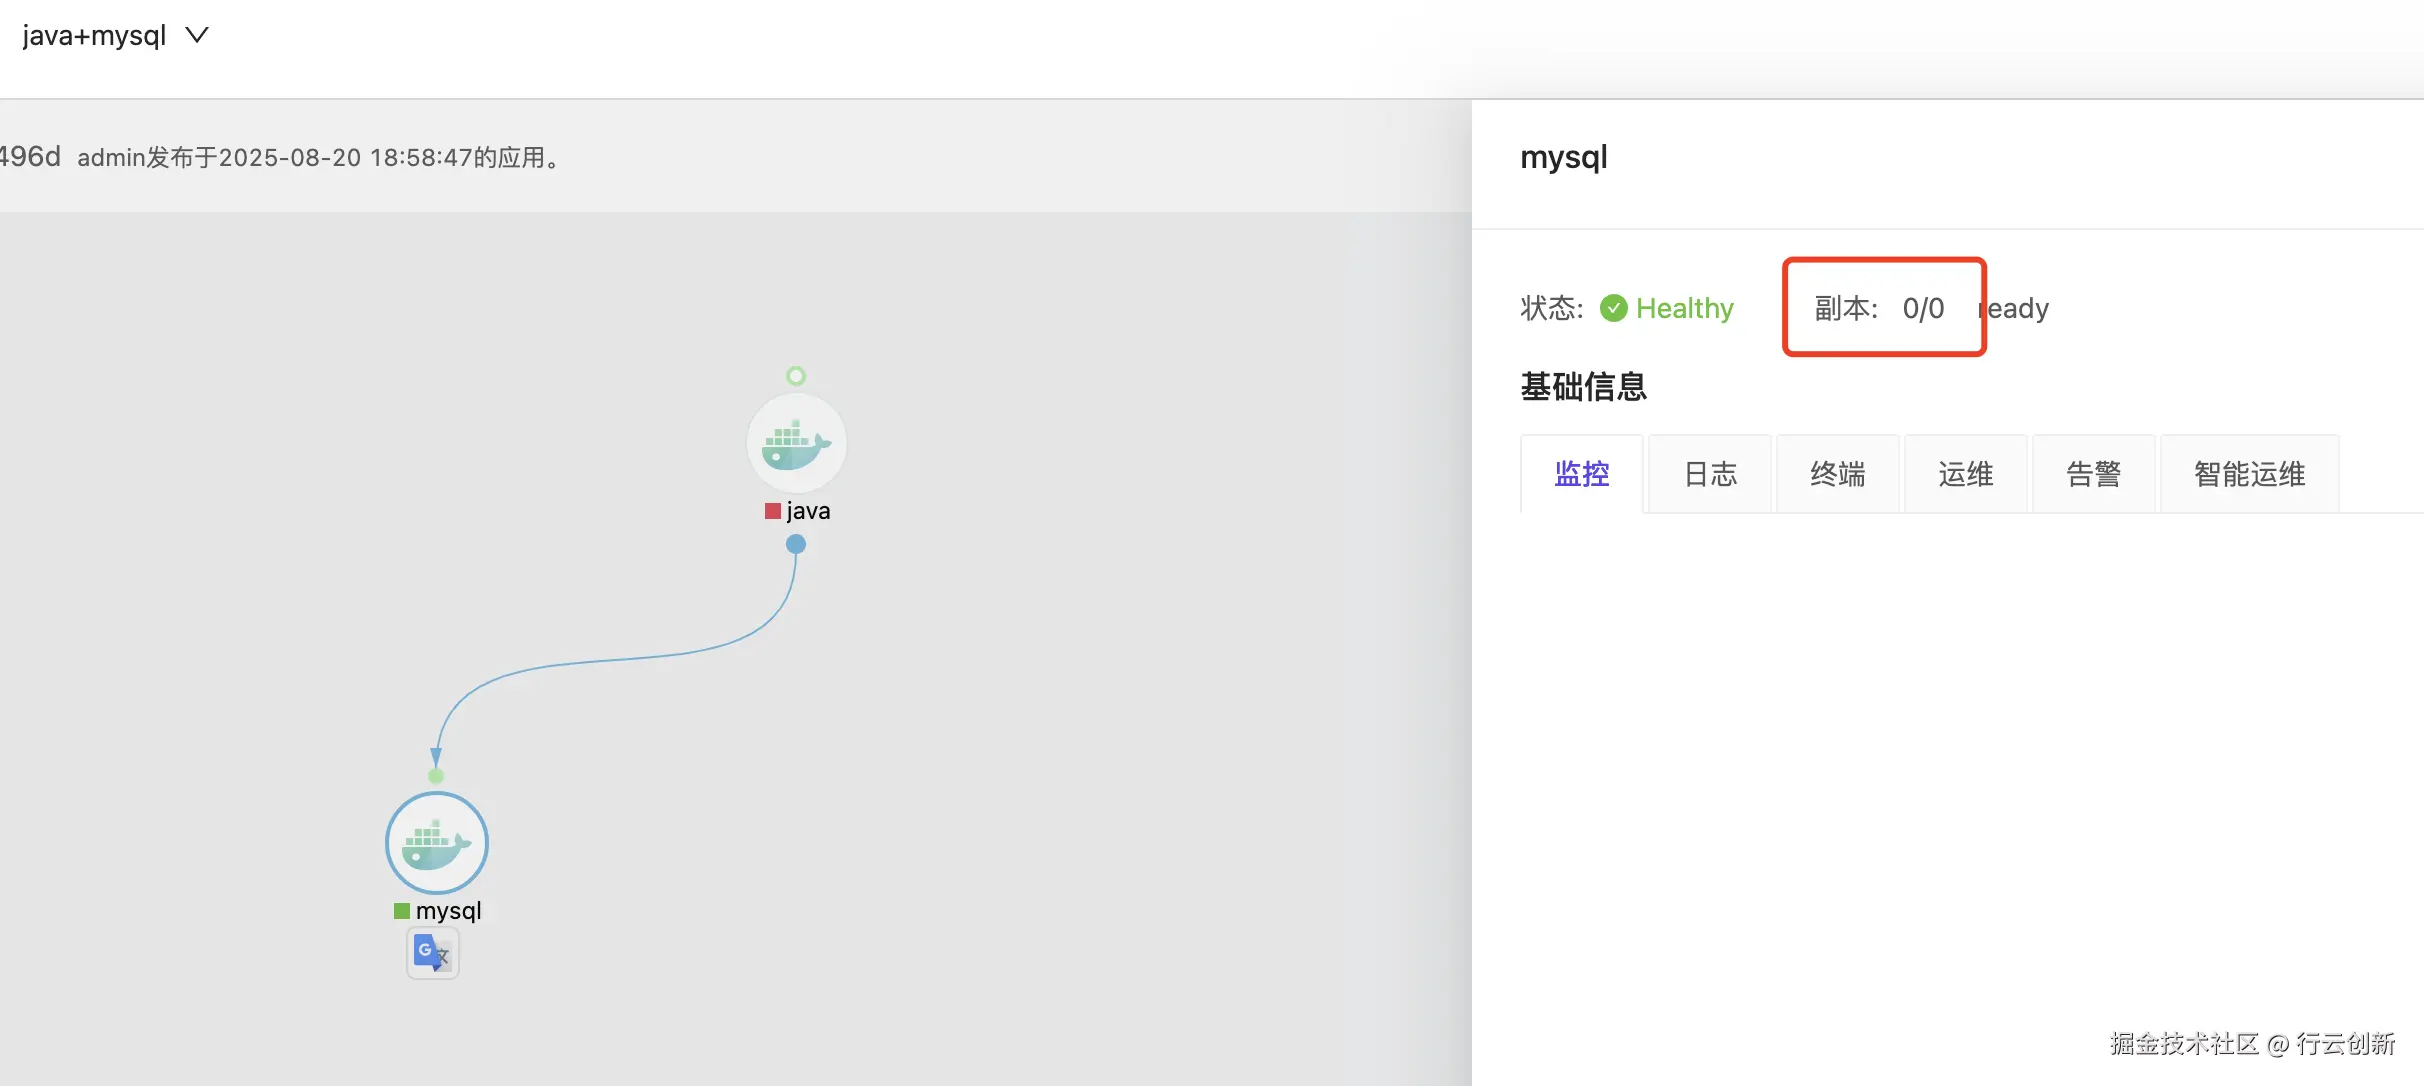Image resolution: width=2424 pixels, height=1086 pixels.
Task: Select the 运维 tab
Action: click(1966, 474)
